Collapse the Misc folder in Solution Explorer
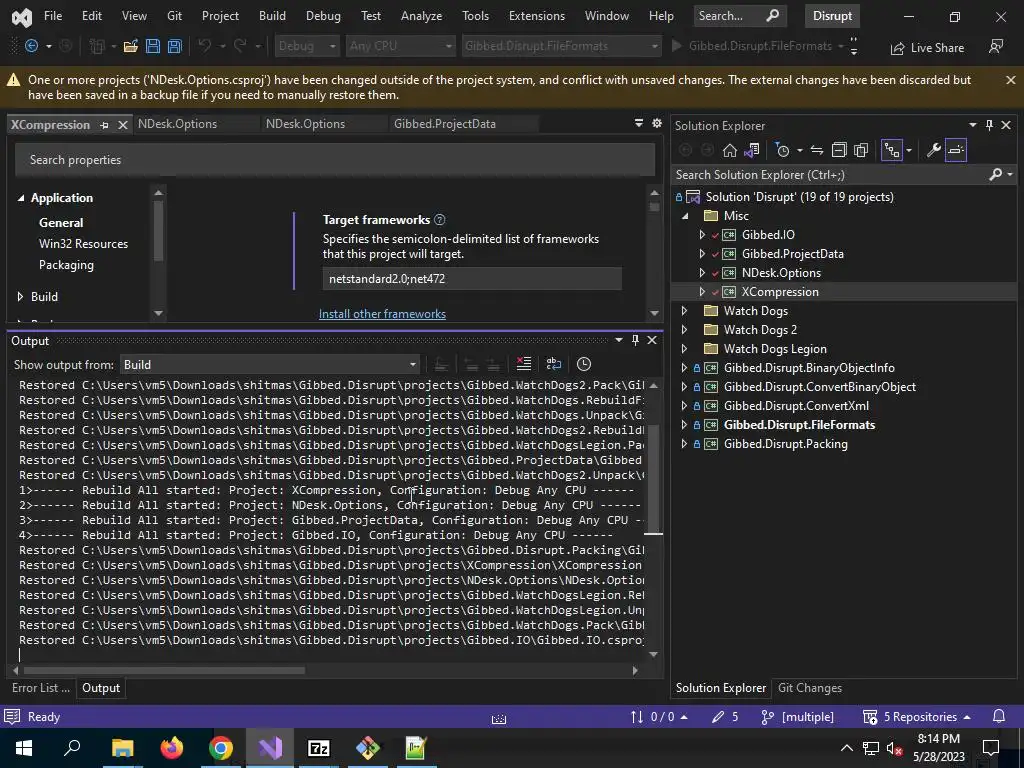Screen dimensions: 1024x768 click(x=684, y=216)
